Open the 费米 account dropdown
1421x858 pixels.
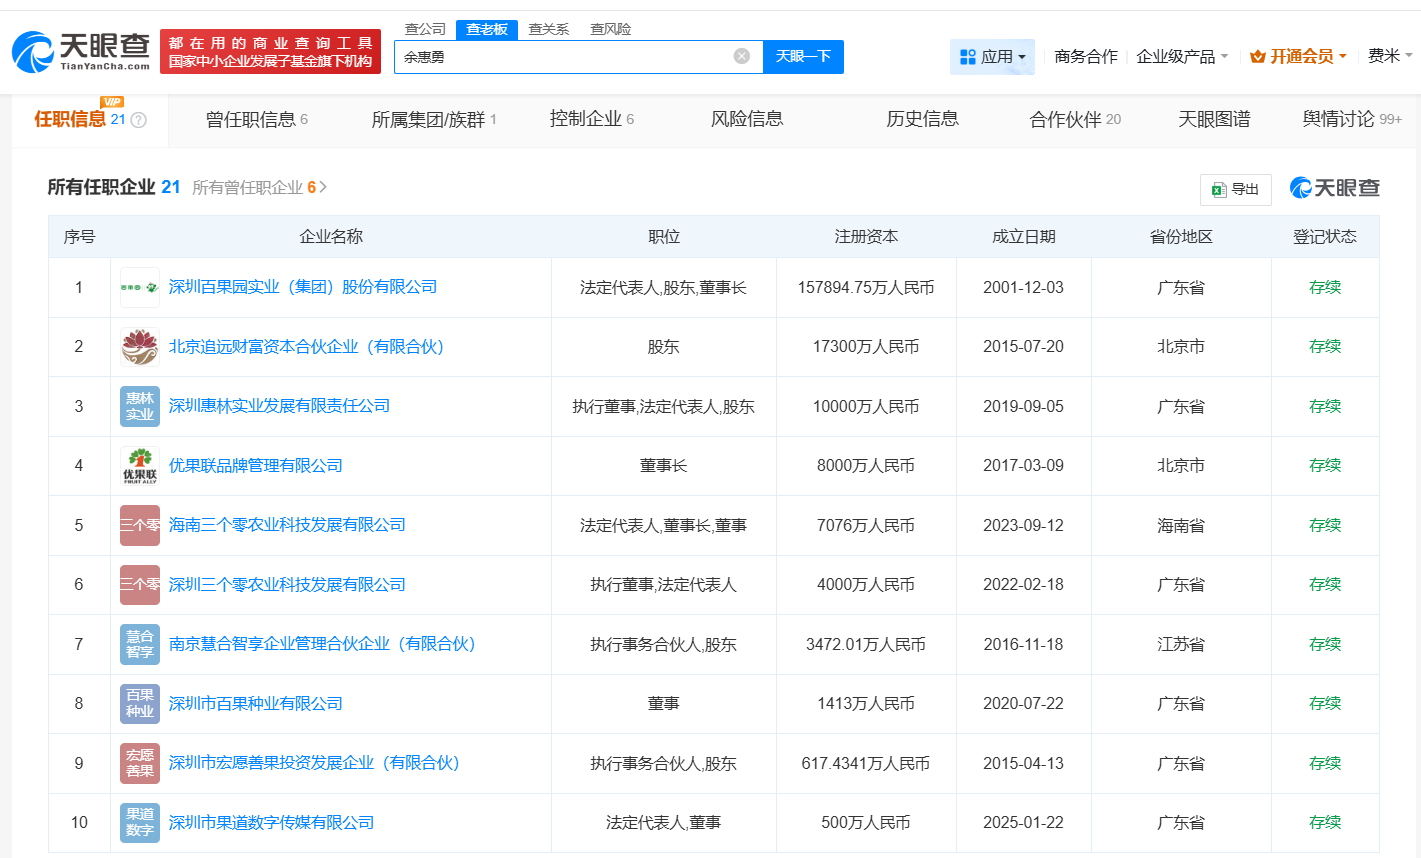click(1387, 57)
